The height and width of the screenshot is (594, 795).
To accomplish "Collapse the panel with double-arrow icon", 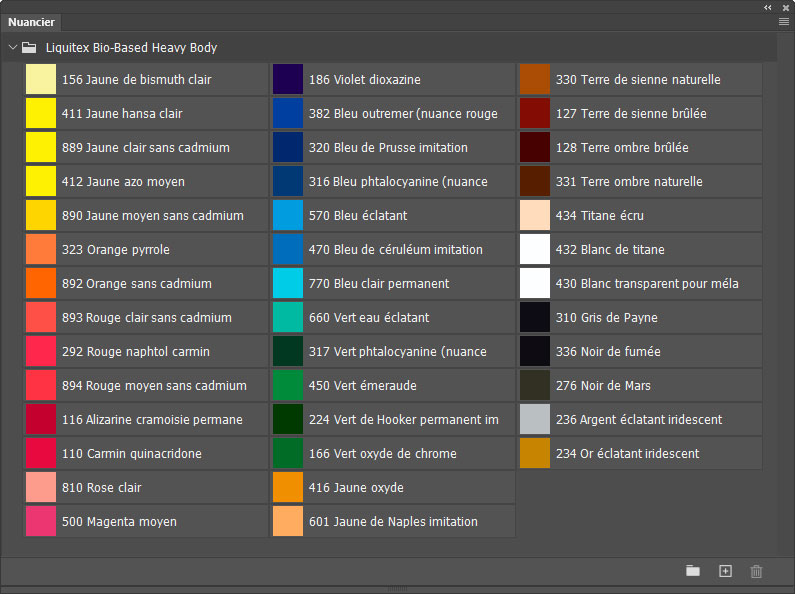I will tap(768, 6).
